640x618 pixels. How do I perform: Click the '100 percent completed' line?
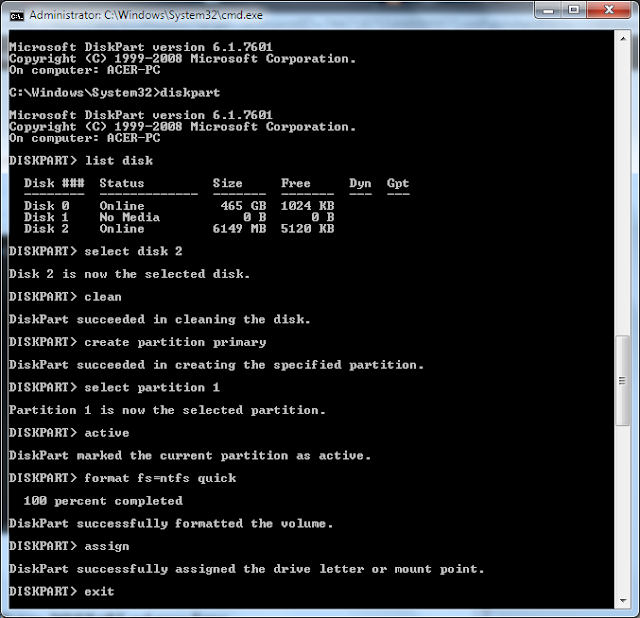(x=103, y=501)
